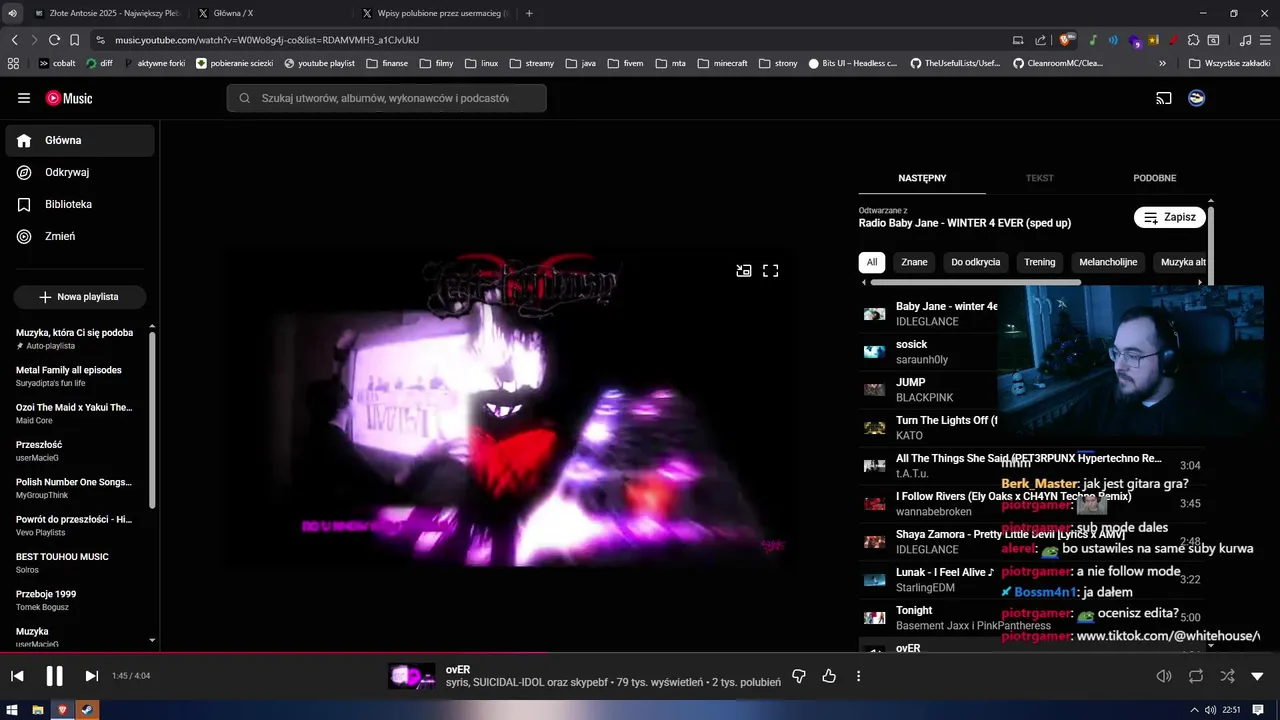Open a new browser tab
The width and height of the screenshot is (1280, 720).
click(529, 13)
